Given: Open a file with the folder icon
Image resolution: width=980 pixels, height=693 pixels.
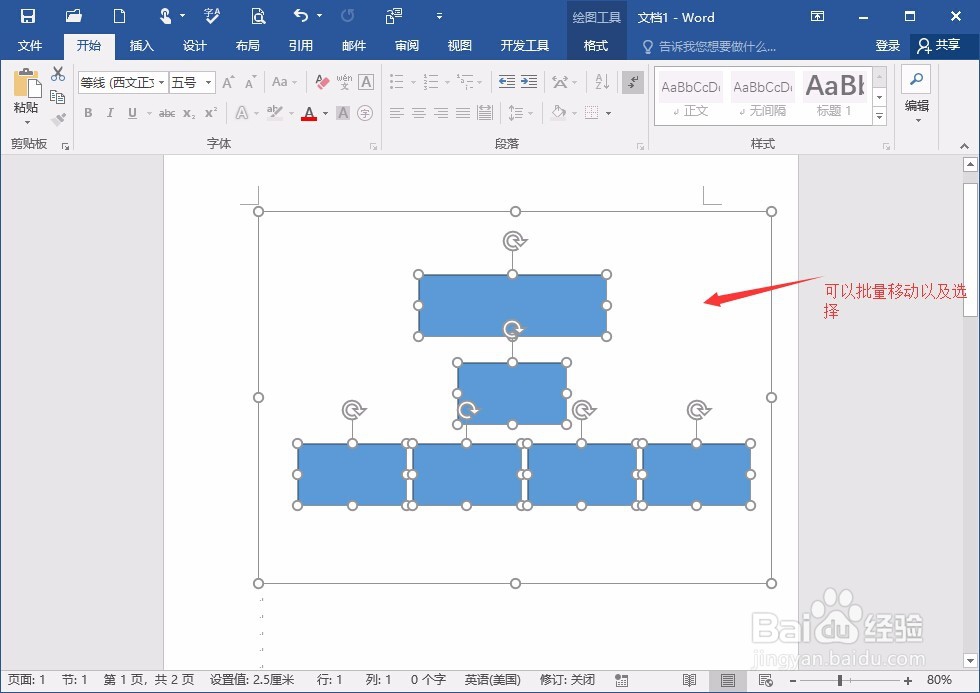Looking at the screenshot, I should (x=74, y=16).
